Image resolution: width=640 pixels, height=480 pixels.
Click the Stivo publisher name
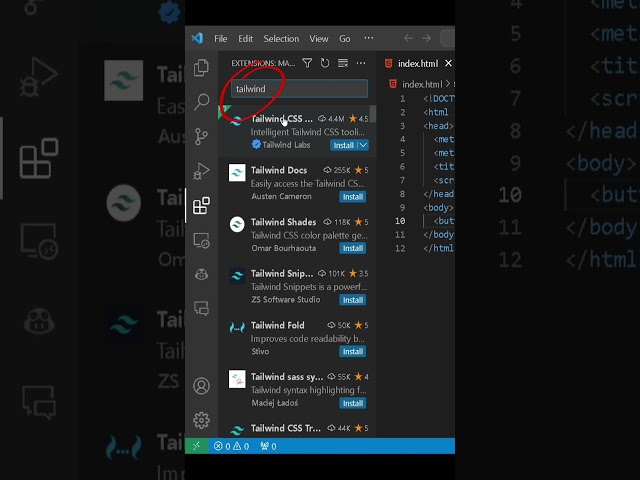[260, 351]
